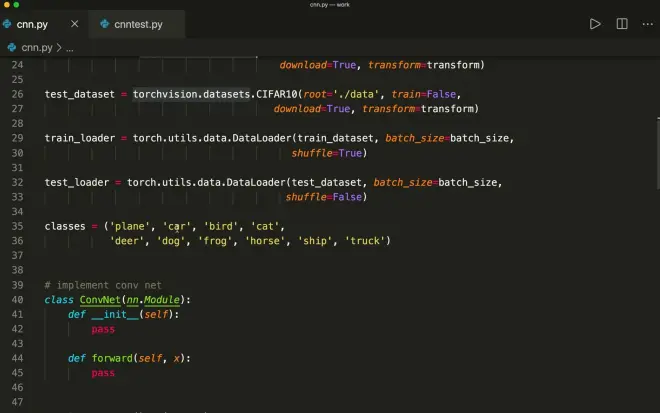Click on train_loader variable on line 29
Image resolution: width=660 pixels, height=413 pixels.
pyautogui.click(x=80, y=138)
